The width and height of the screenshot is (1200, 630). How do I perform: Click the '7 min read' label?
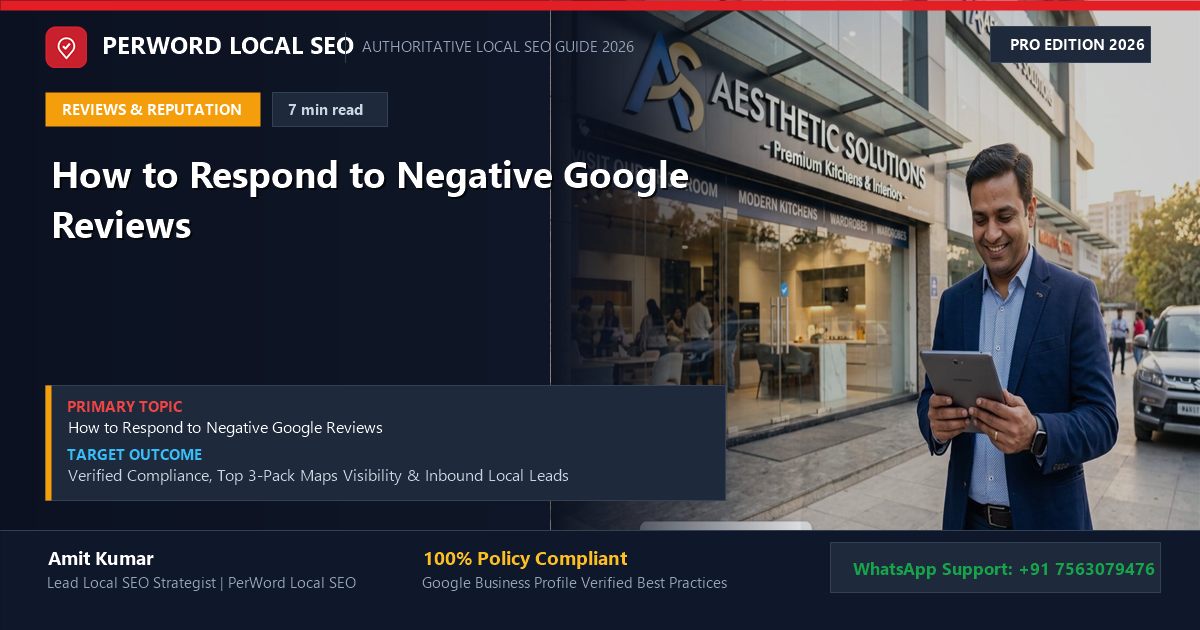tap(329, 110)
